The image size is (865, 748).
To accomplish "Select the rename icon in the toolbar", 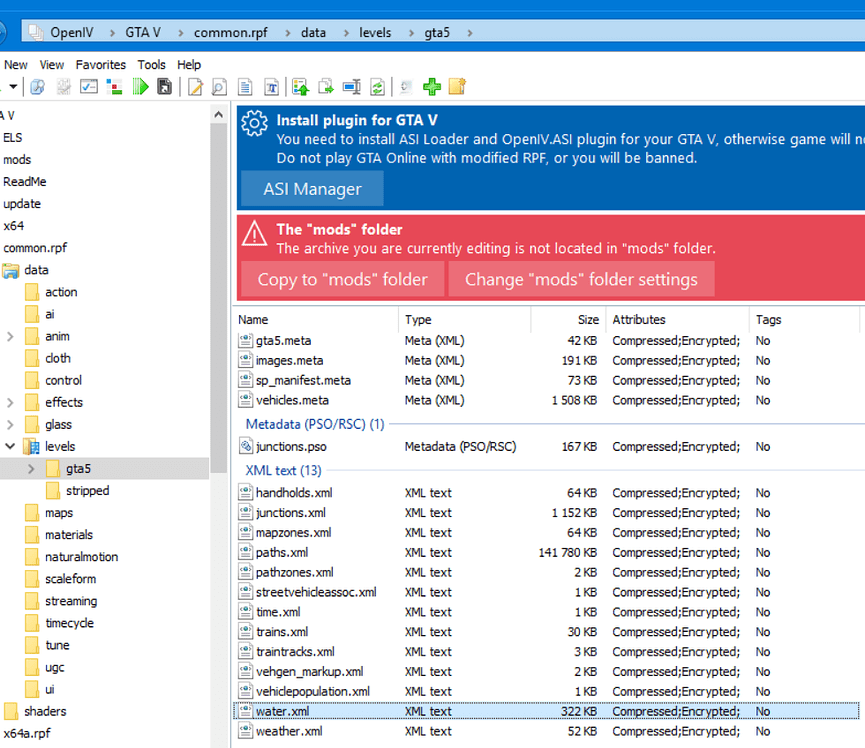I will click(x=351, y=87).
